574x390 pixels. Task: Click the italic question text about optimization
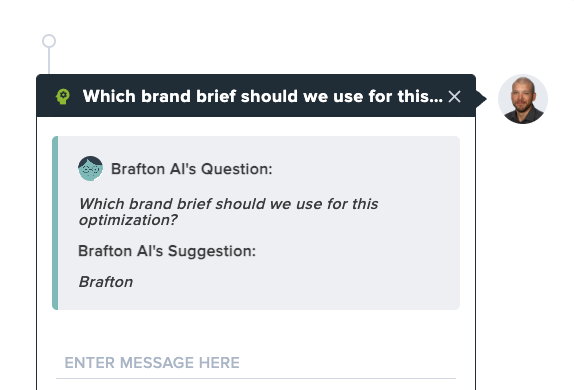[x=228, y=212]
